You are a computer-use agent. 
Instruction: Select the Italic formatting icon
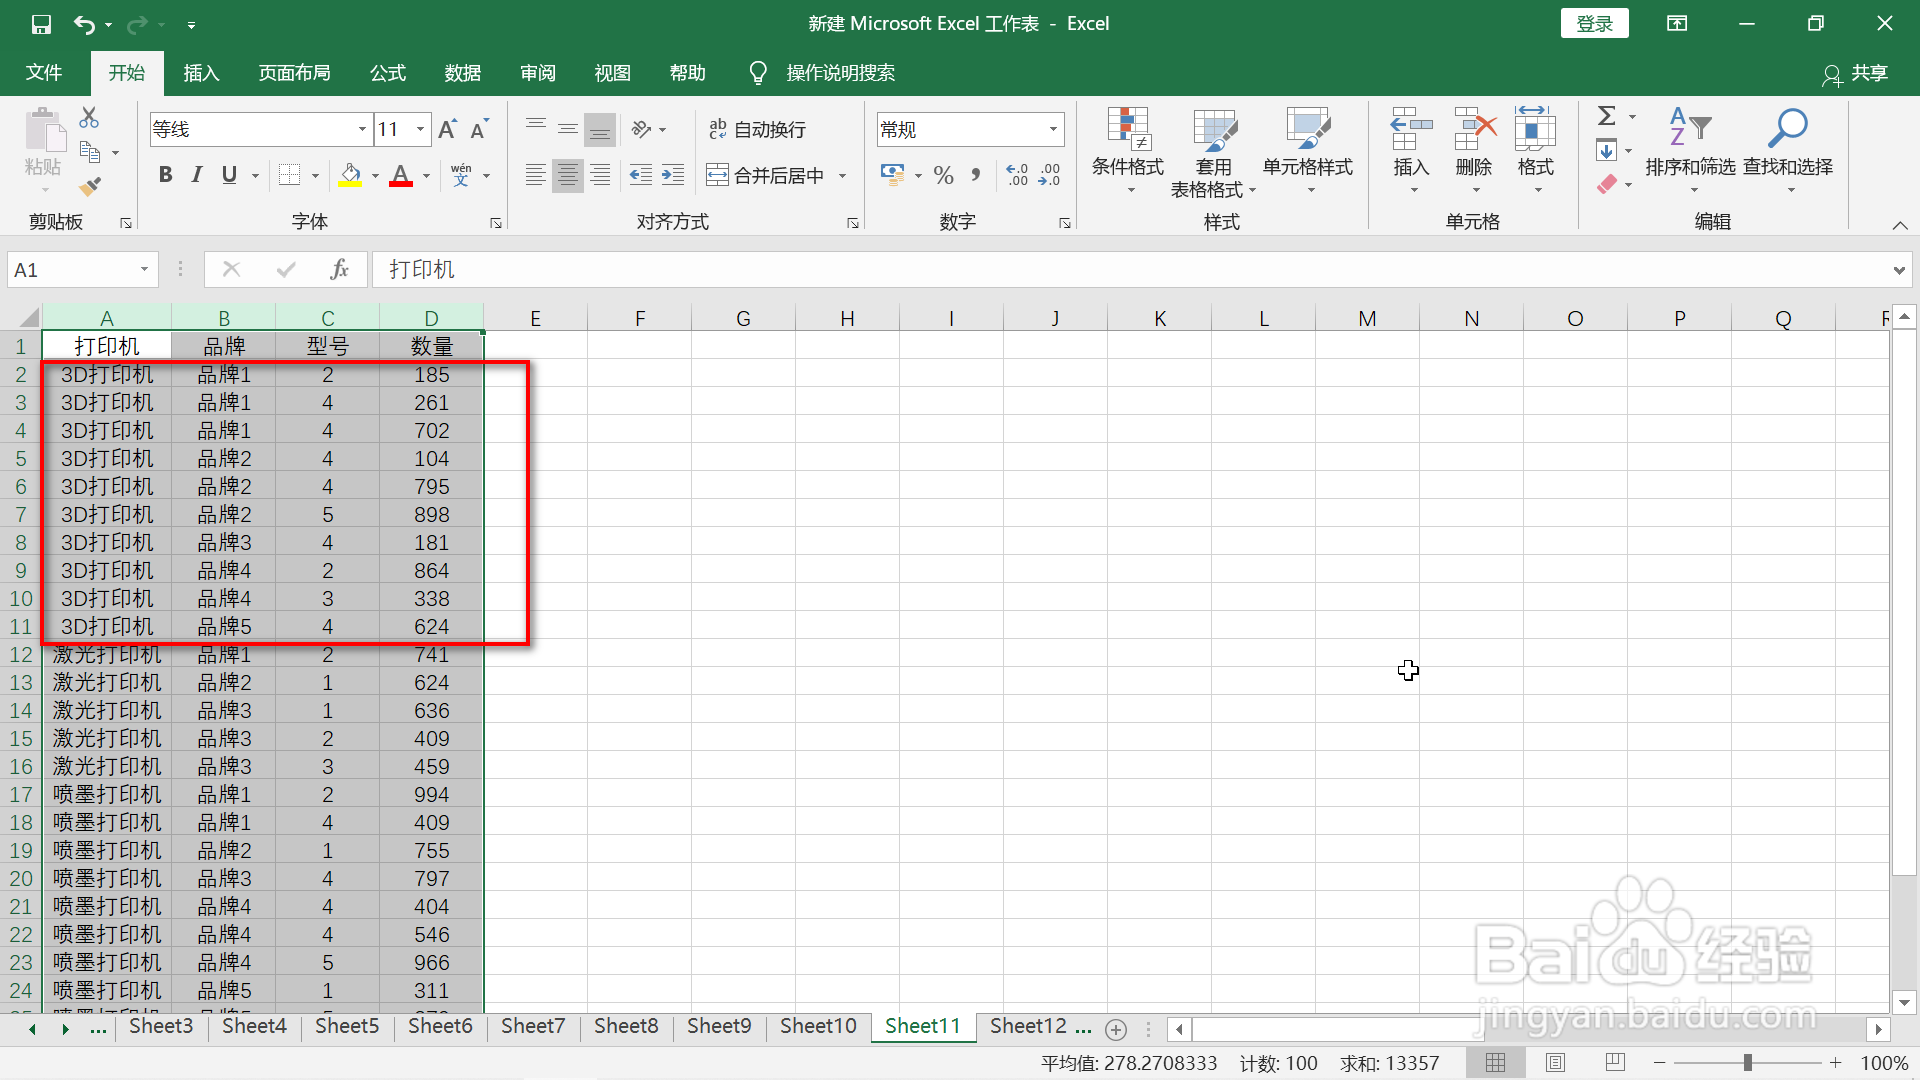click(196, 174)
